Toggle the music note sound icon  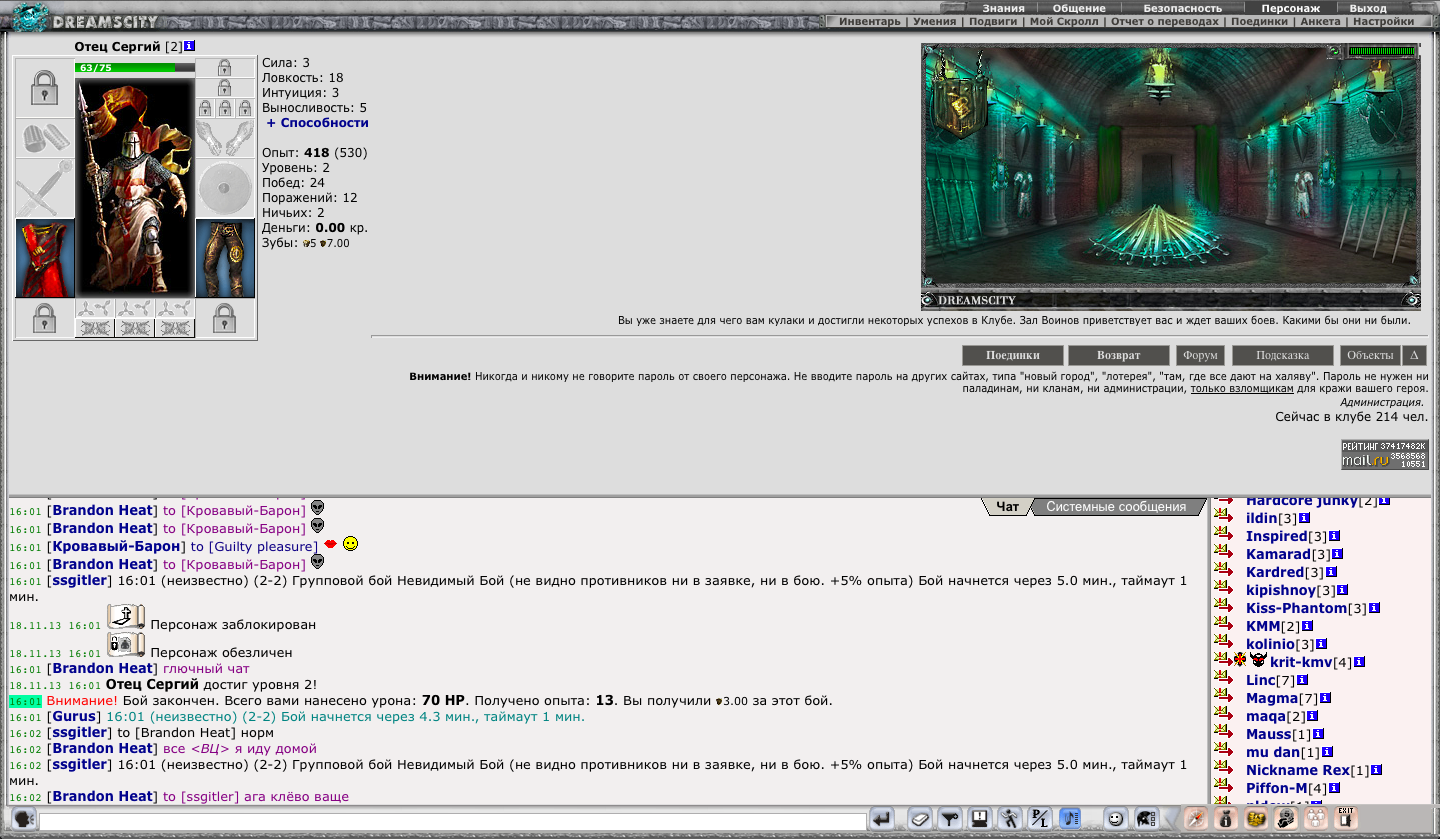tap(1071, 819)
